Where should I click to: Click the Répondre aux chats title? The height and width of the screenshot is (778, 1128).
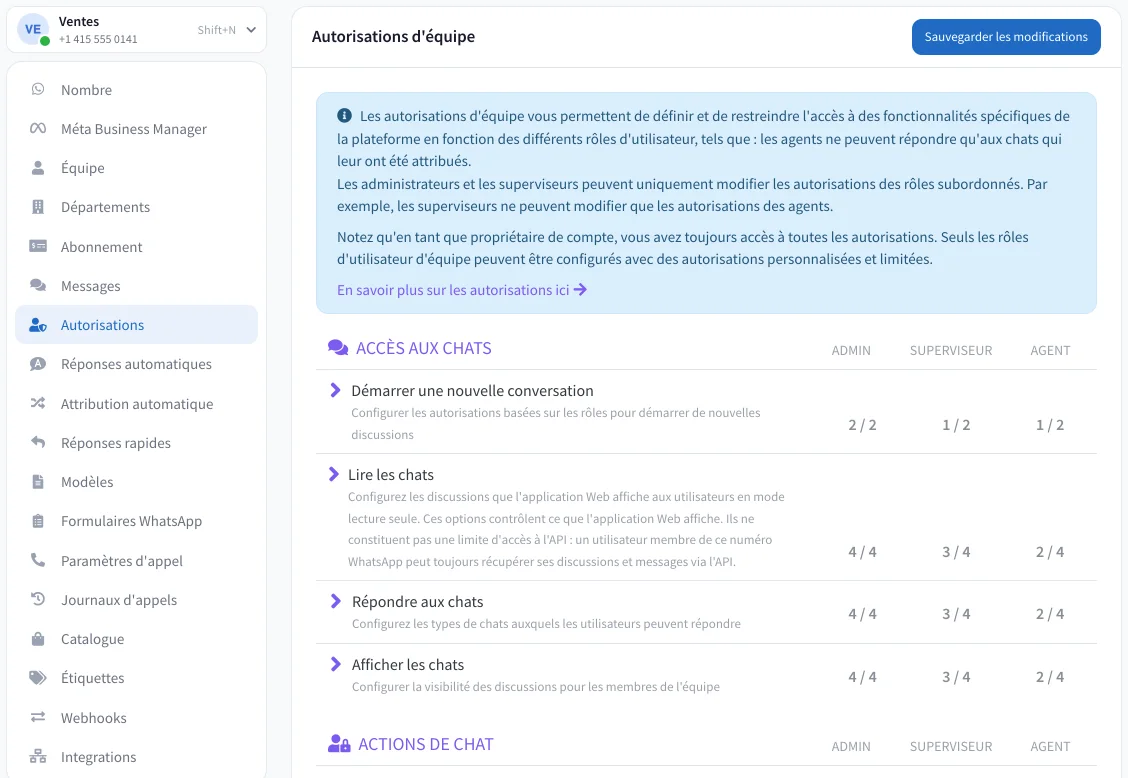pyautogui.click(x=417, y=602)
